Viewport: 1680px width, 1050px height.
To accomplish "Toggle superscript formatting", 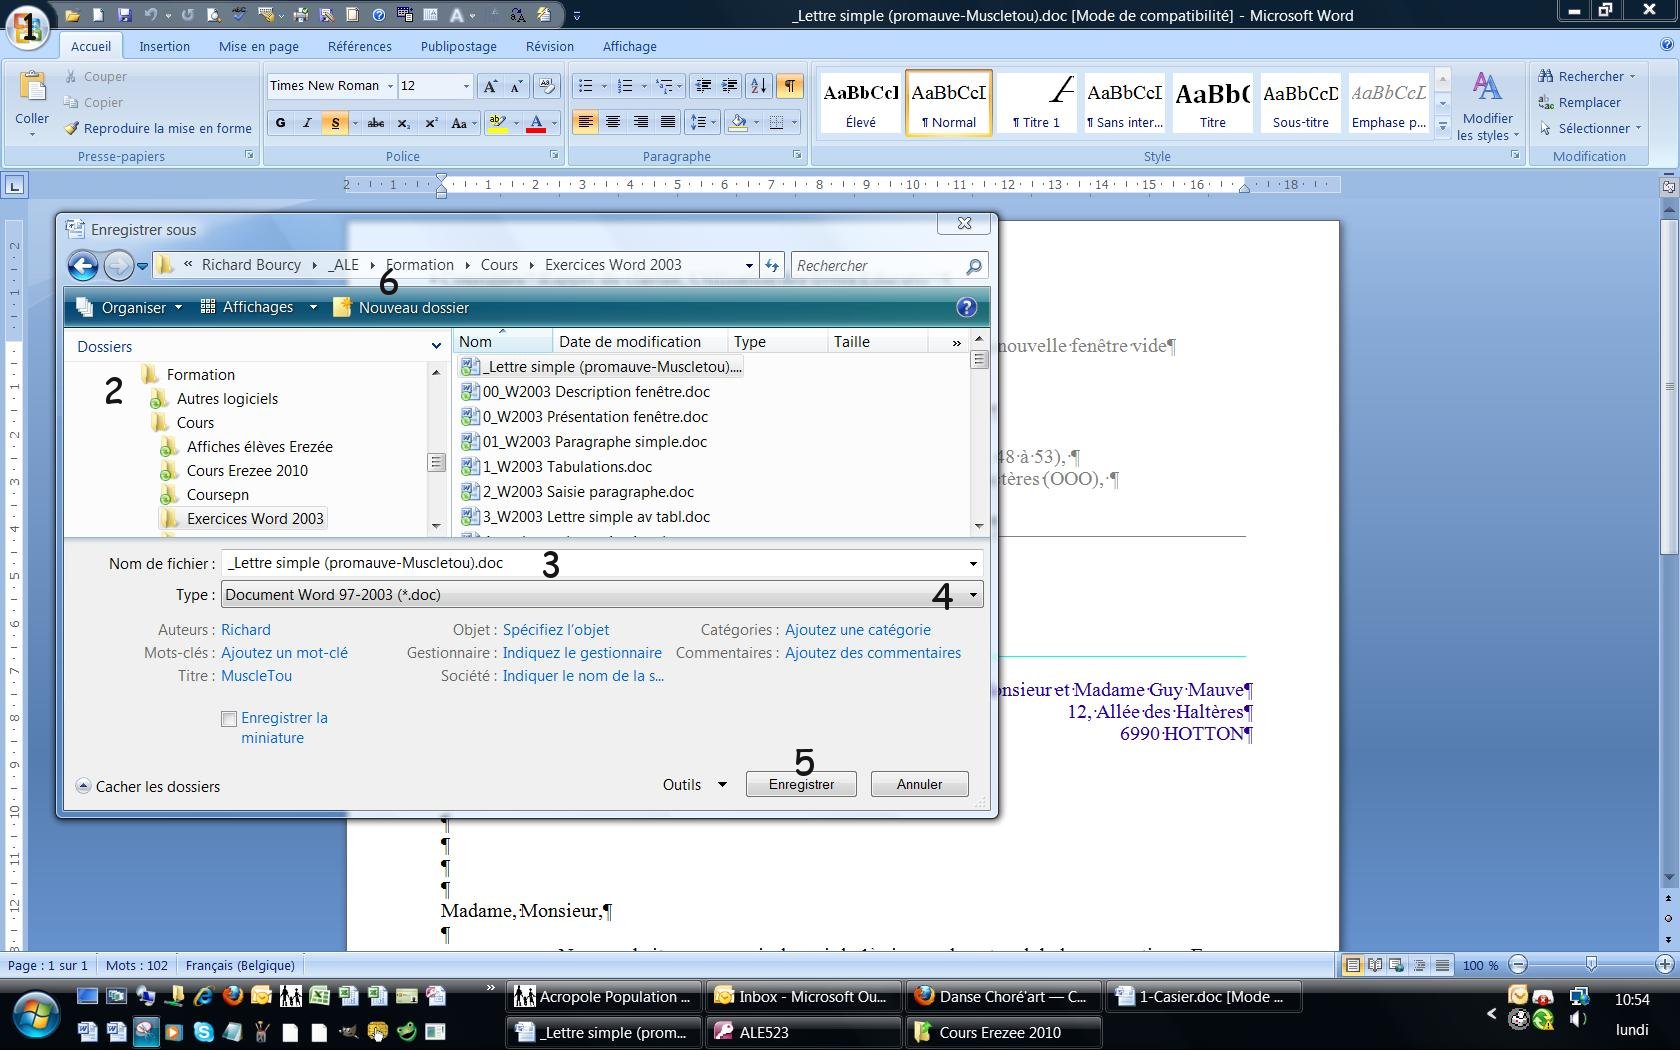I will pos(431,123).
